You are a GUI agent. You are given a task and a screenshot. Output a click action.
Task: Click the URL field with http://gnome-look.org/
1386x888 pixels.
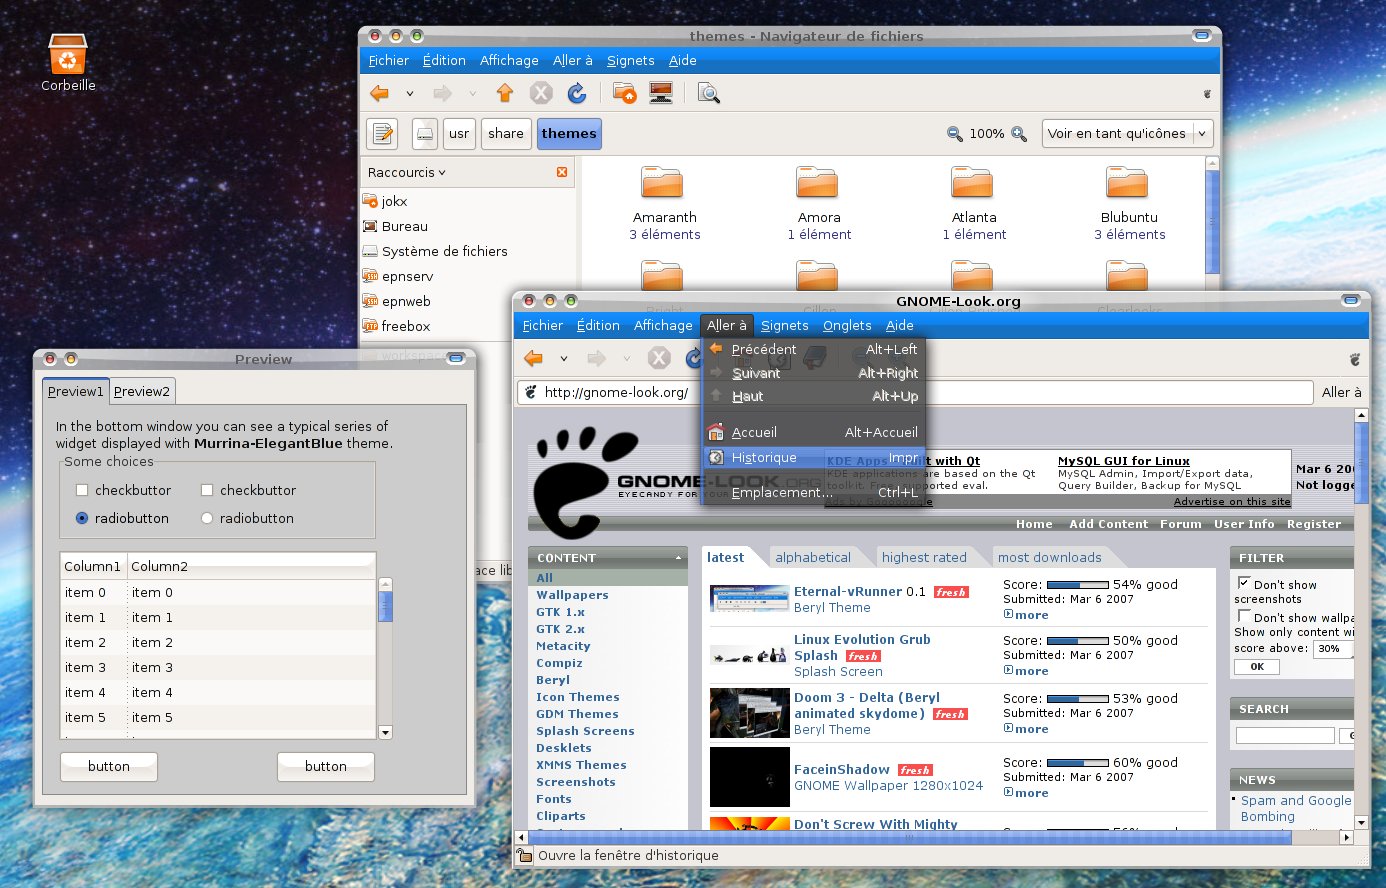point(915,393)
